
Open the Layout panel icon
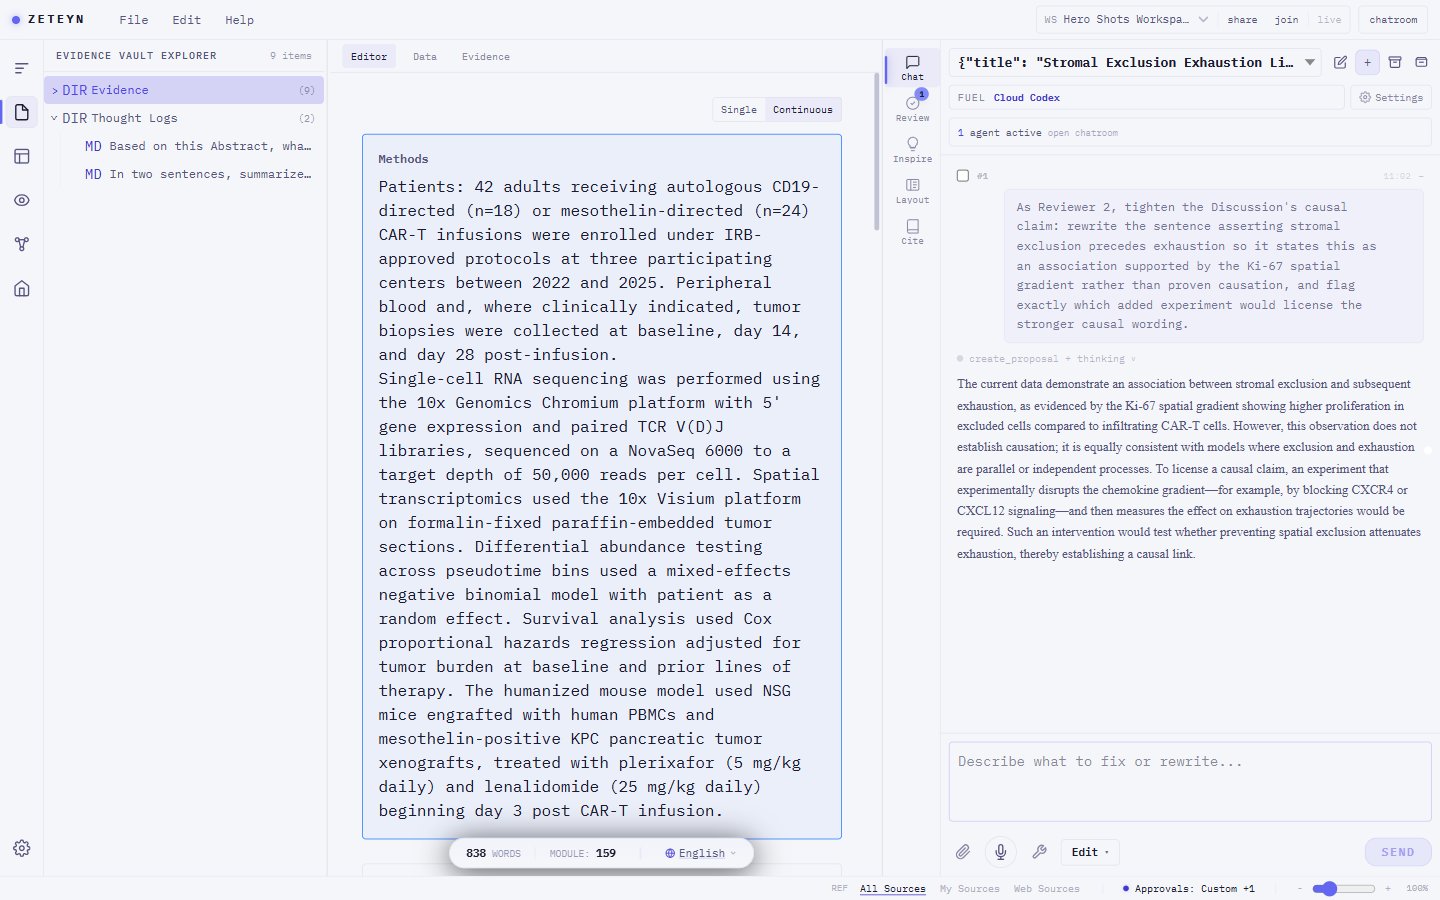(x=912, y=191)
